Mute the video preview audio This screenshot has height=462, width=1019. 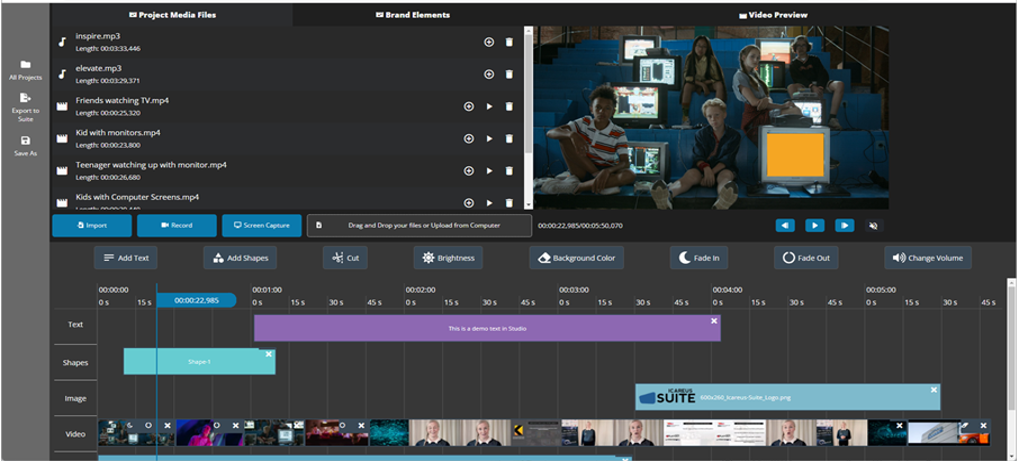point(873,225)
